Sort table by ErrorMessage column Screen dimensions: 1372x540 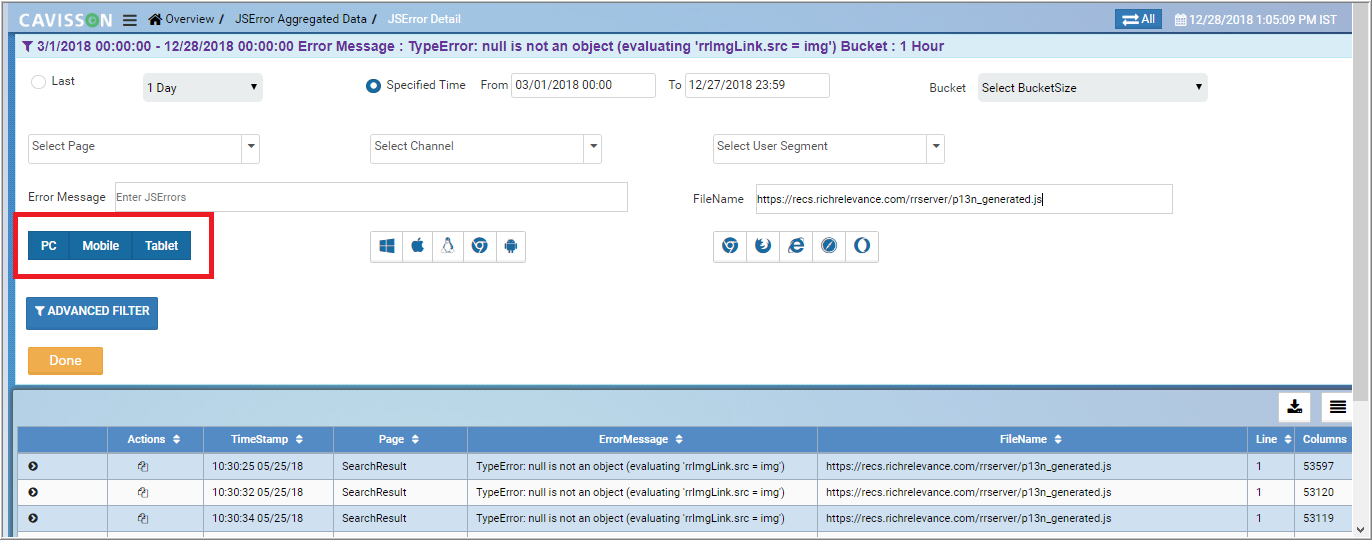(679, 439)
